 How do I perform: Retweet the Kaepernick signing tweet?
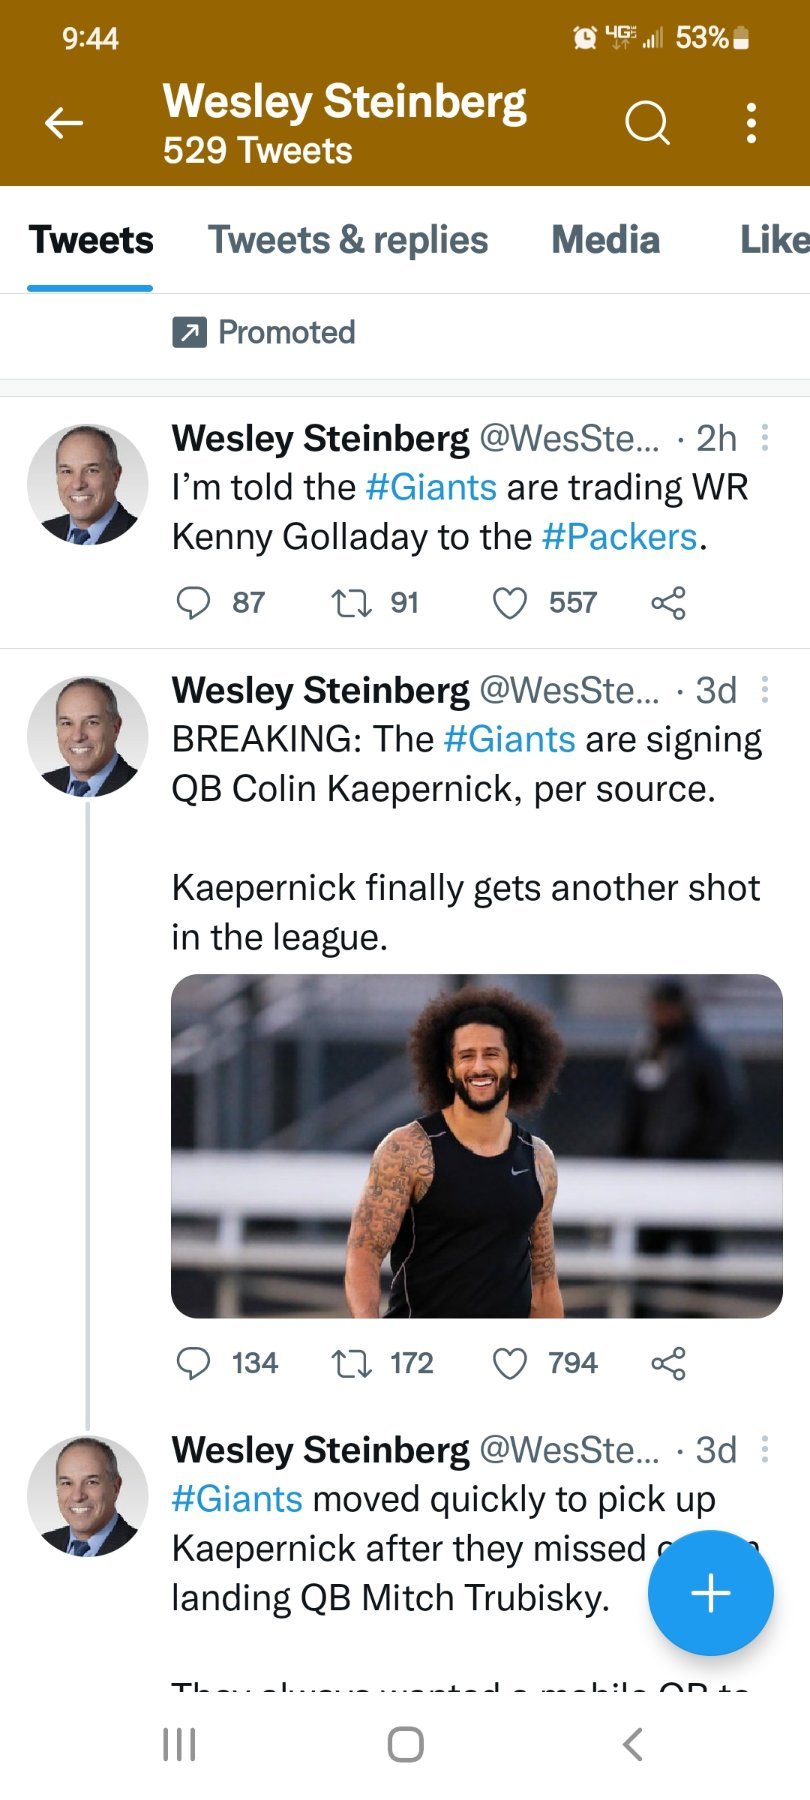[351, 1363]
